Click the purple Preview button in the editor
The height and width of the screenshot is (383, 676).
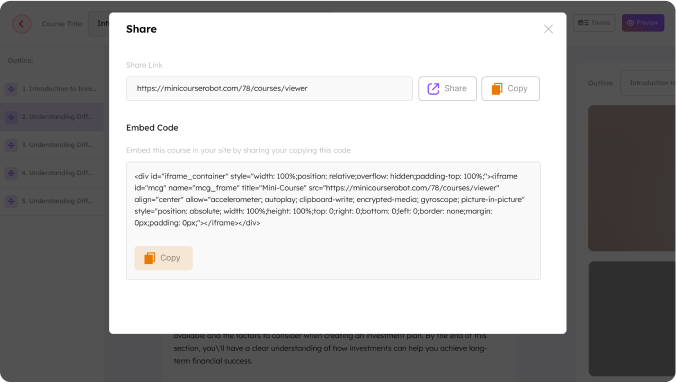coord(642,23)
